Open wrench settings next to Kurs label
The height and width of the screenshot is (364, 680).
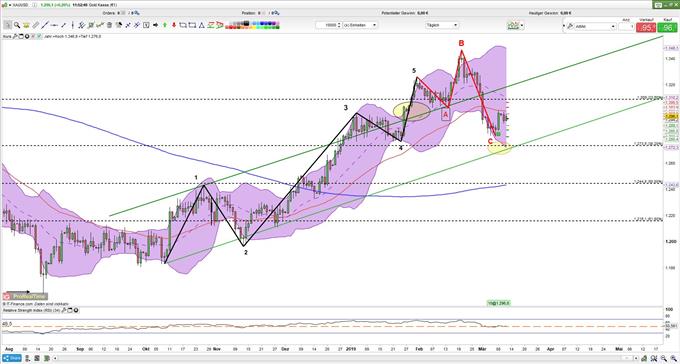pyautogui.click(x=14, y=36)
